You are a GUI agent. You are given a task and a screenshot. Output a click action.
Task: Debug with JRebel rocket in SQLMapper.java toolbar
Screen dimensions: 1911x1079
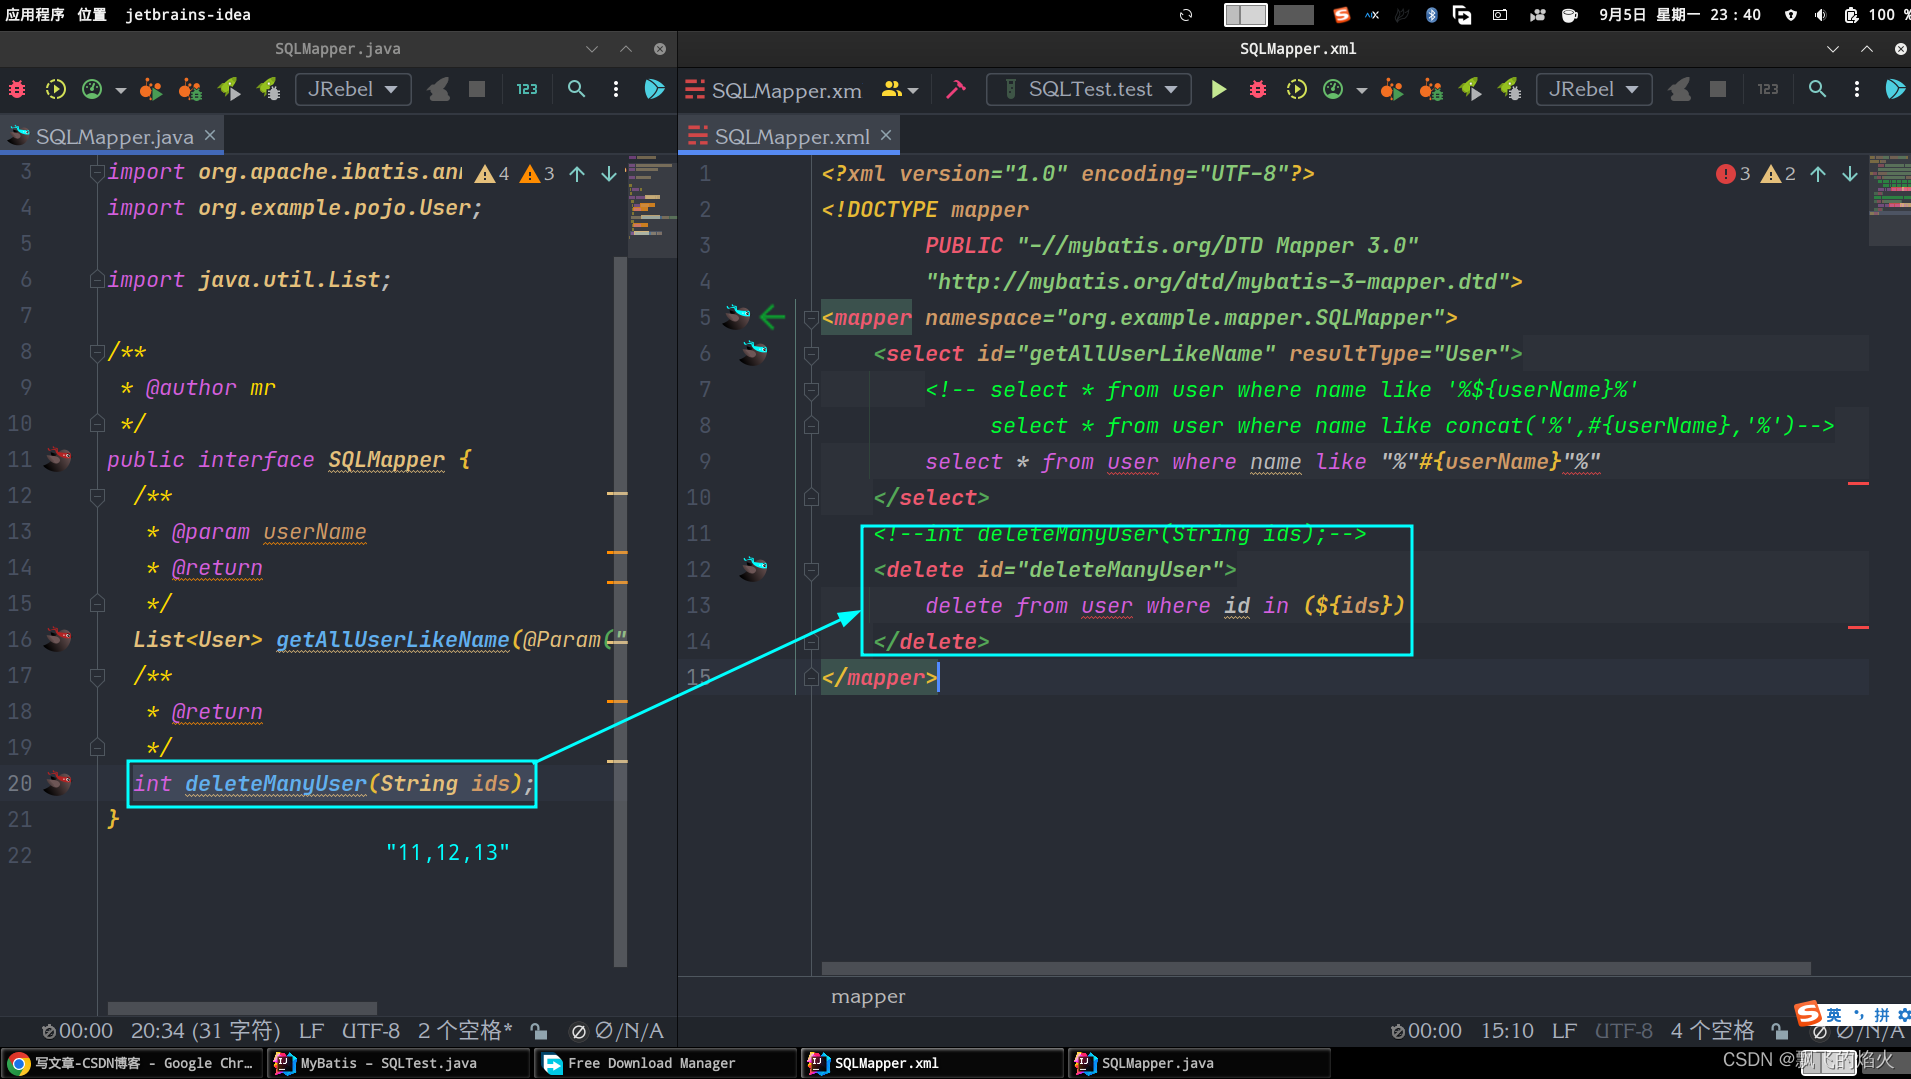269,89
